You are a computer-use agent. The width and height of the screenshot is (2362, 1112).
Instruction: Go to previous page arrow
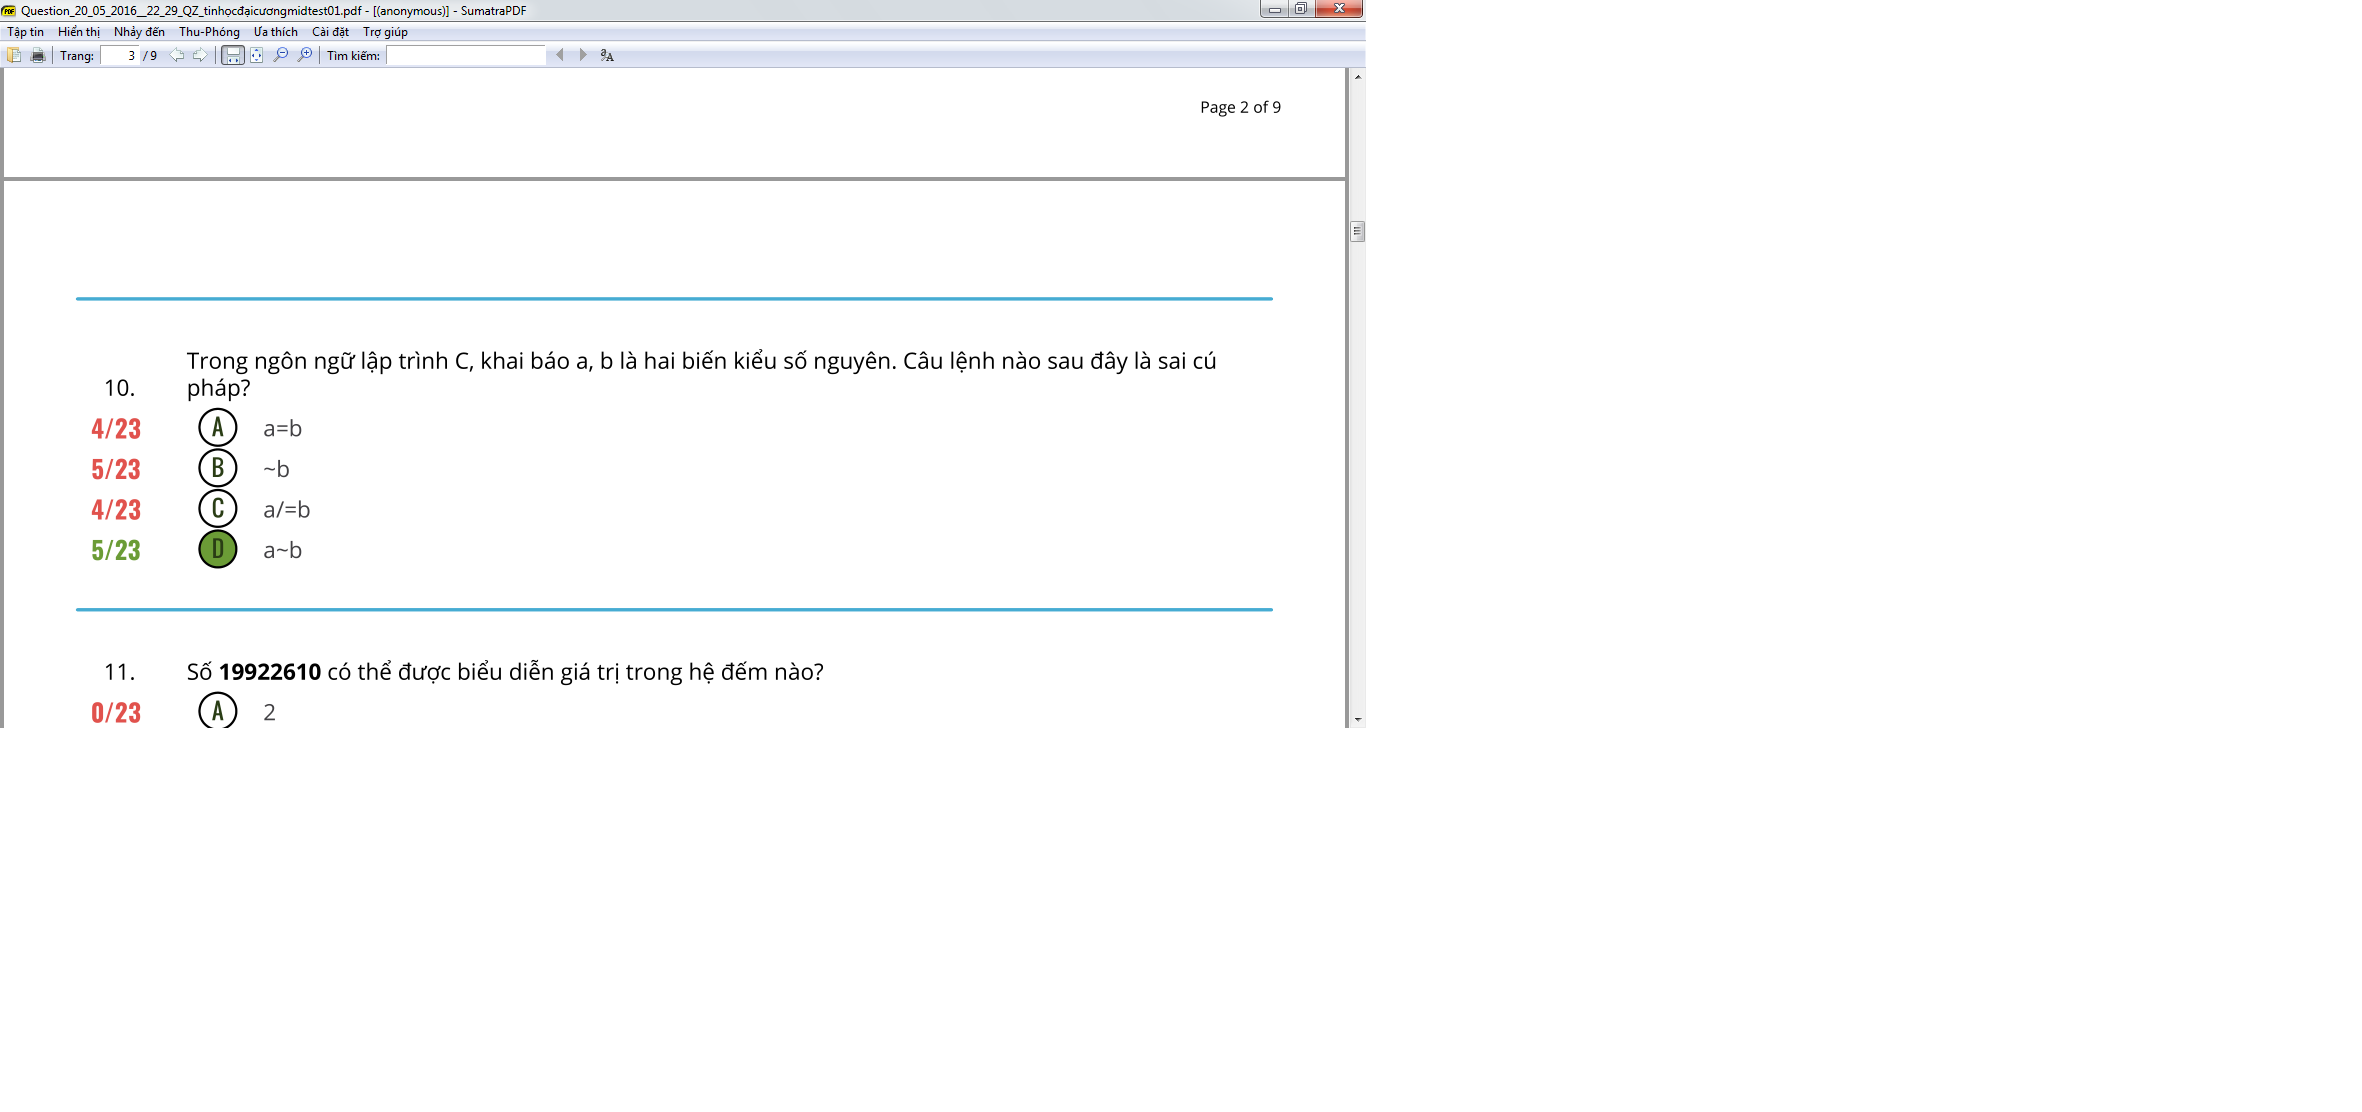pos(177,55)
